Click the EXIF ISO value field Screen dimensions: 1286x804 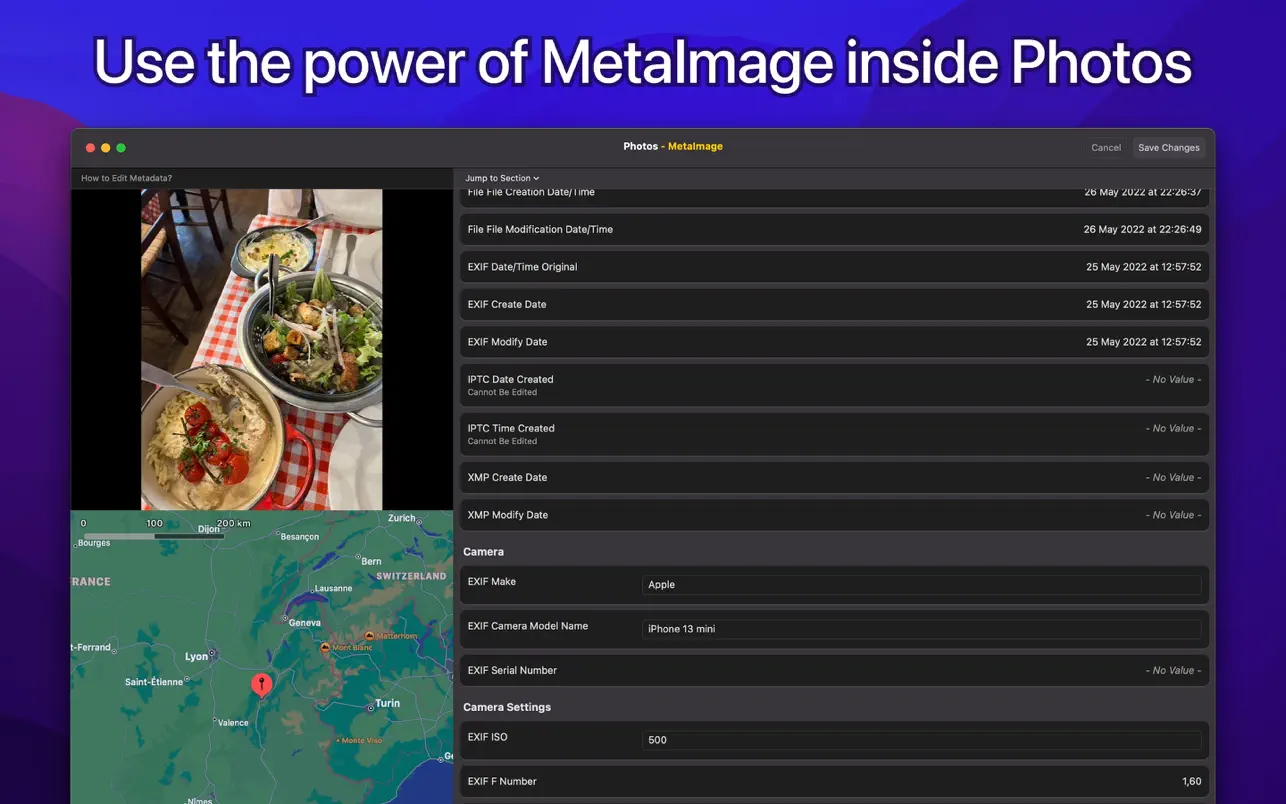(x=920, y=740)
